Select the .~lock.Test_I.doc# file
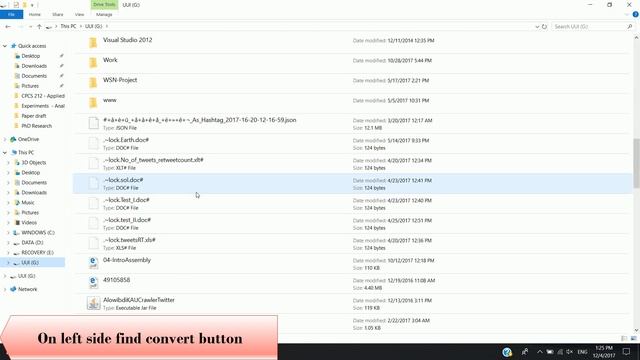Viewport: 640px width, 360px height. pos(352,204)
